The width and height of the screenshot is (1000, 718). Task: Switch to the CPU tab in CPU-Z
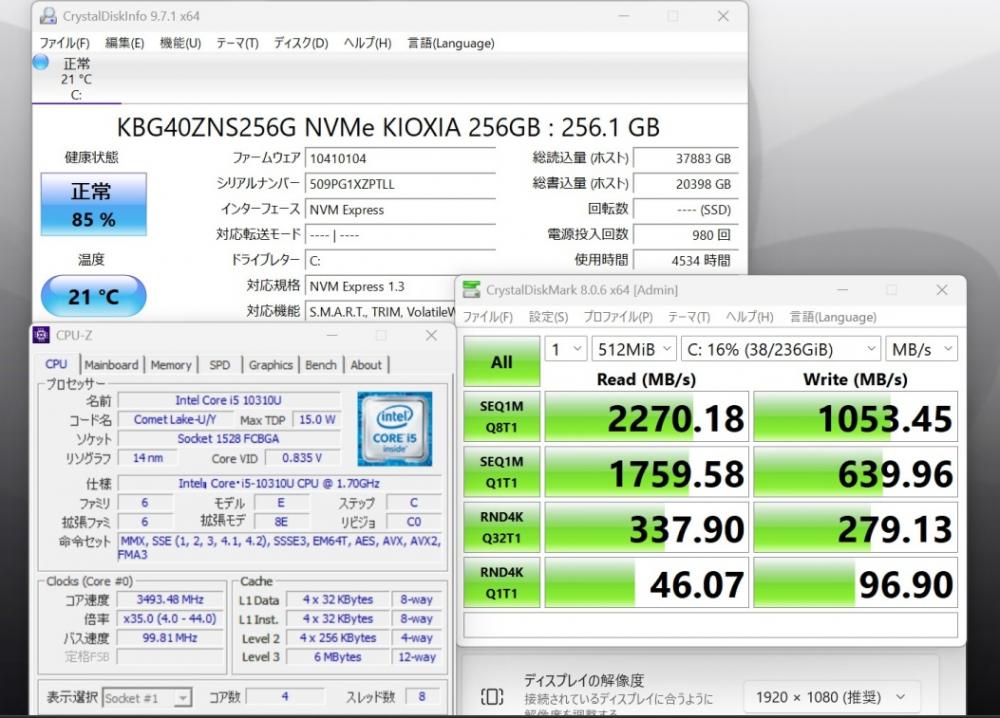(x=56, y=364)
